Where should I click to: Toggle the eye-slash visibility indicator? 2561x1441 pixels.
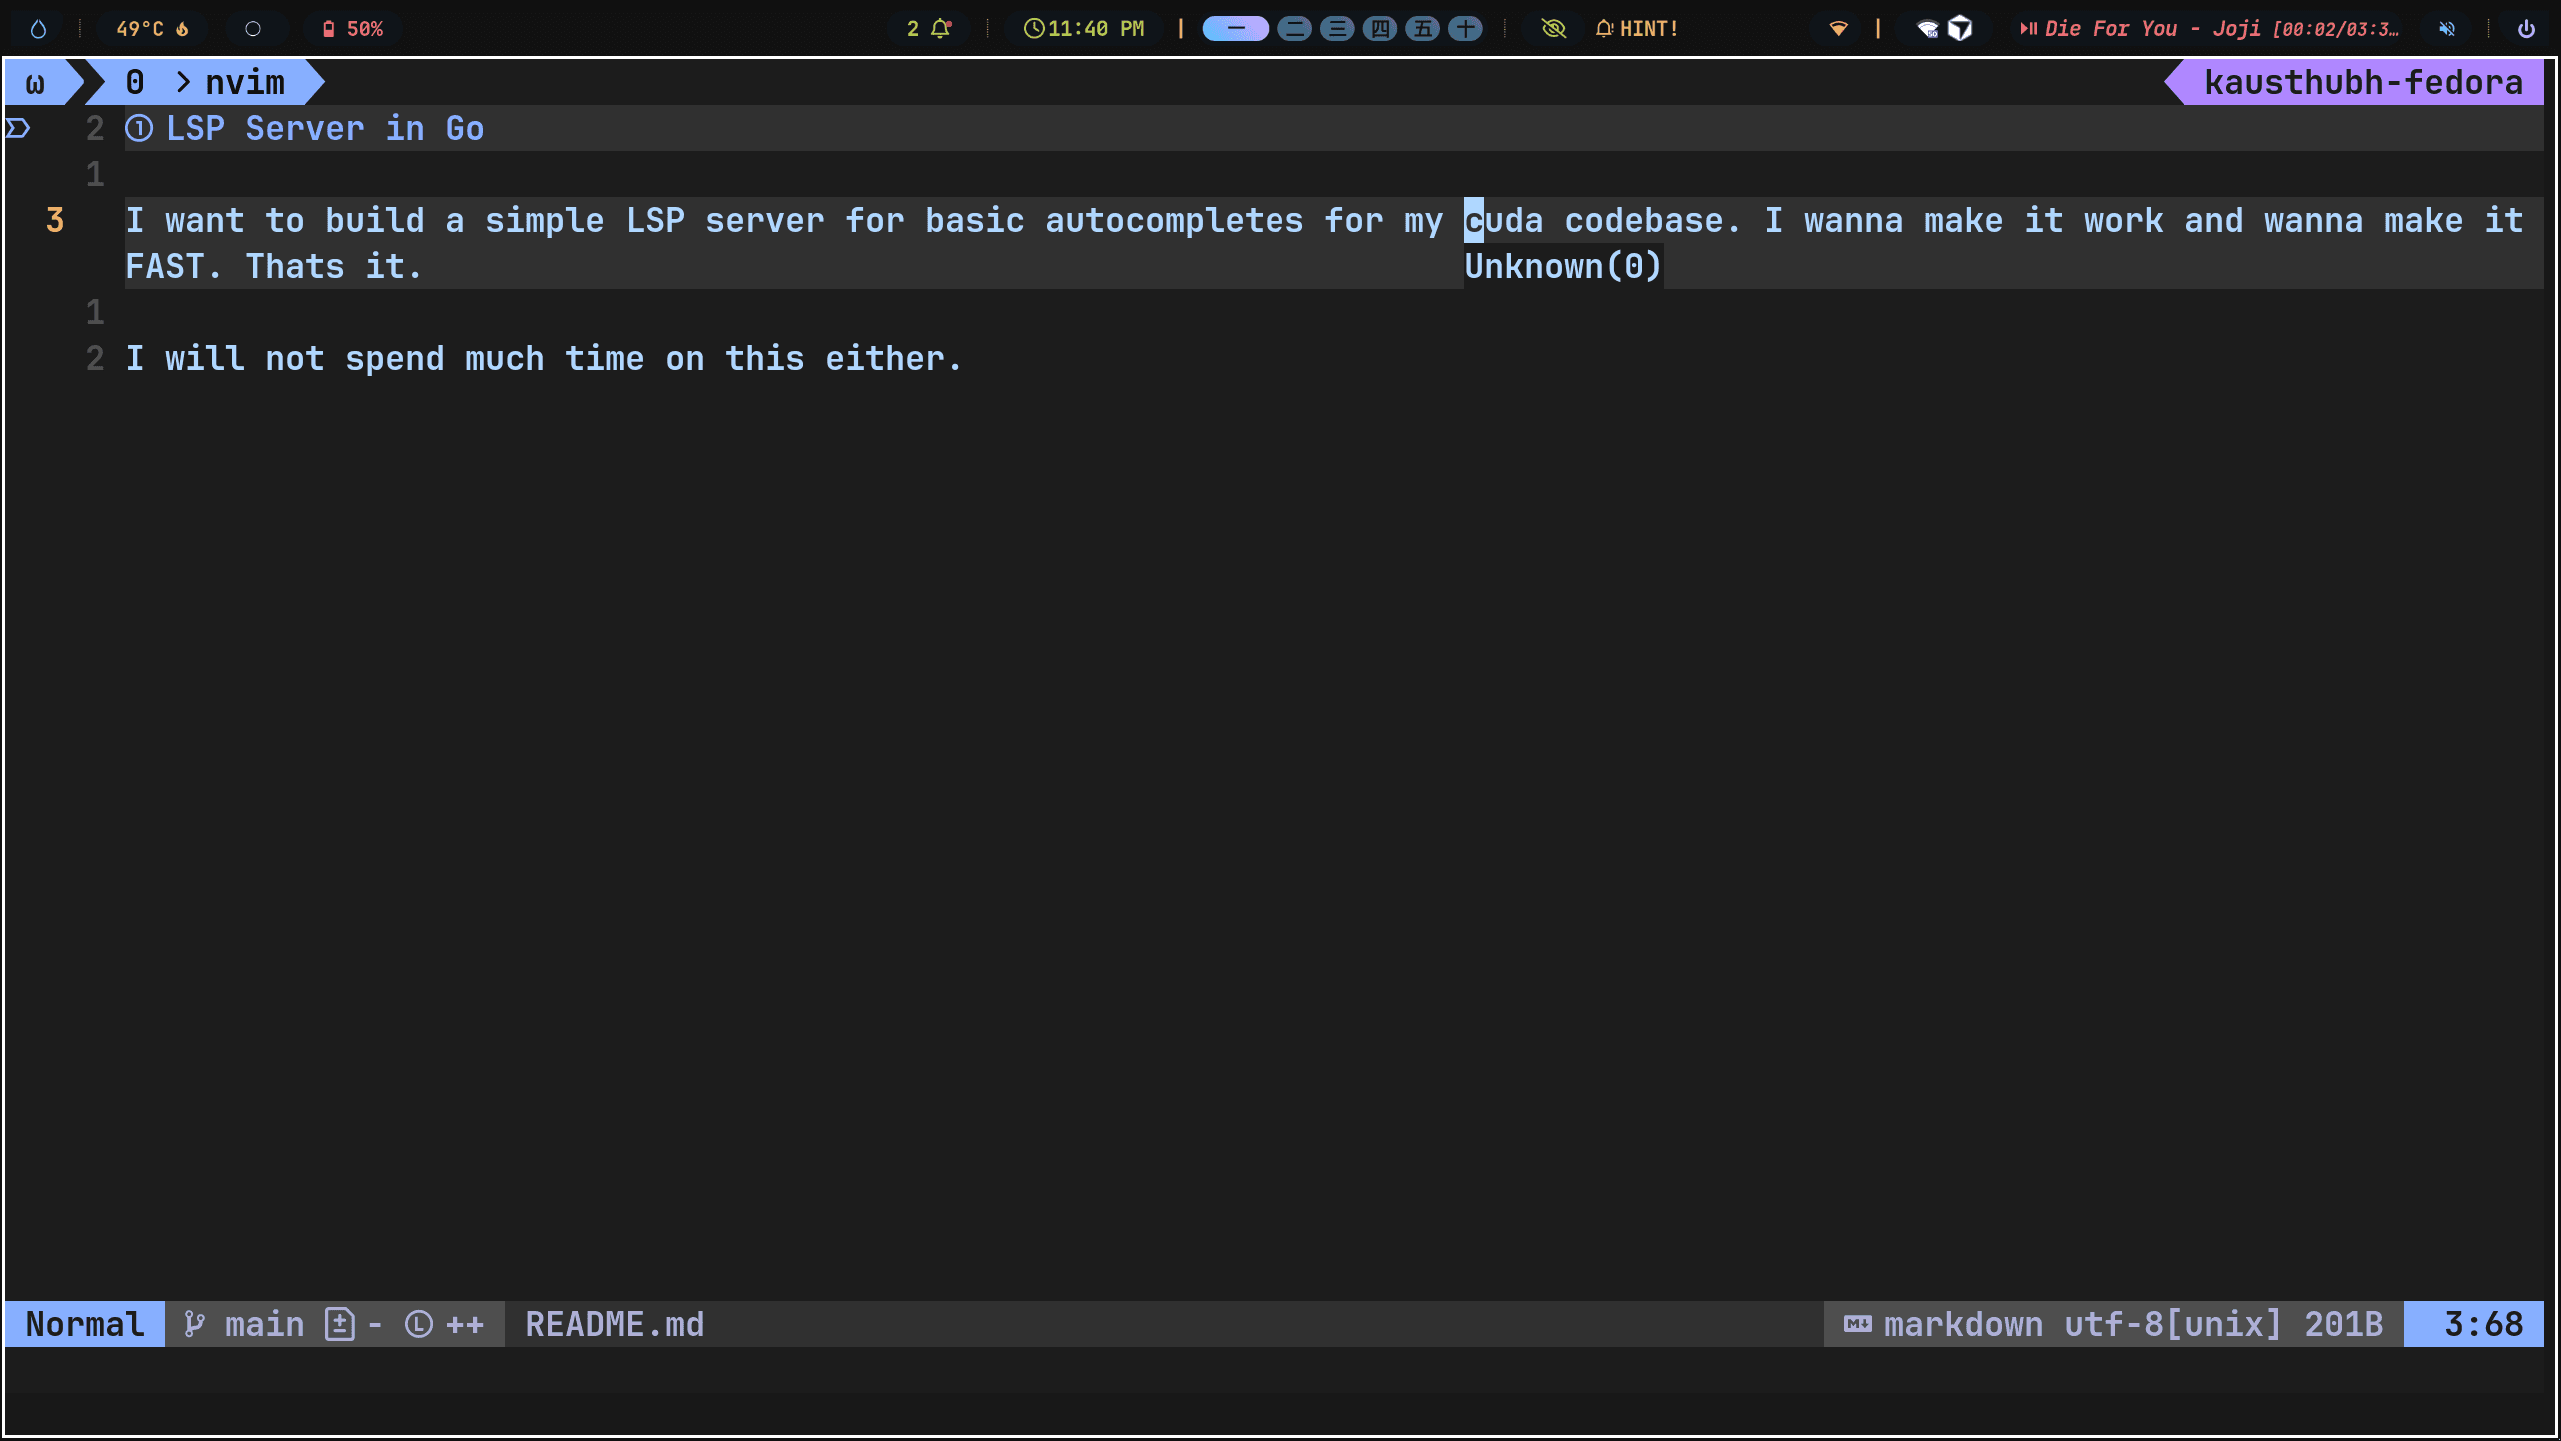click(x=1552, y=28)
